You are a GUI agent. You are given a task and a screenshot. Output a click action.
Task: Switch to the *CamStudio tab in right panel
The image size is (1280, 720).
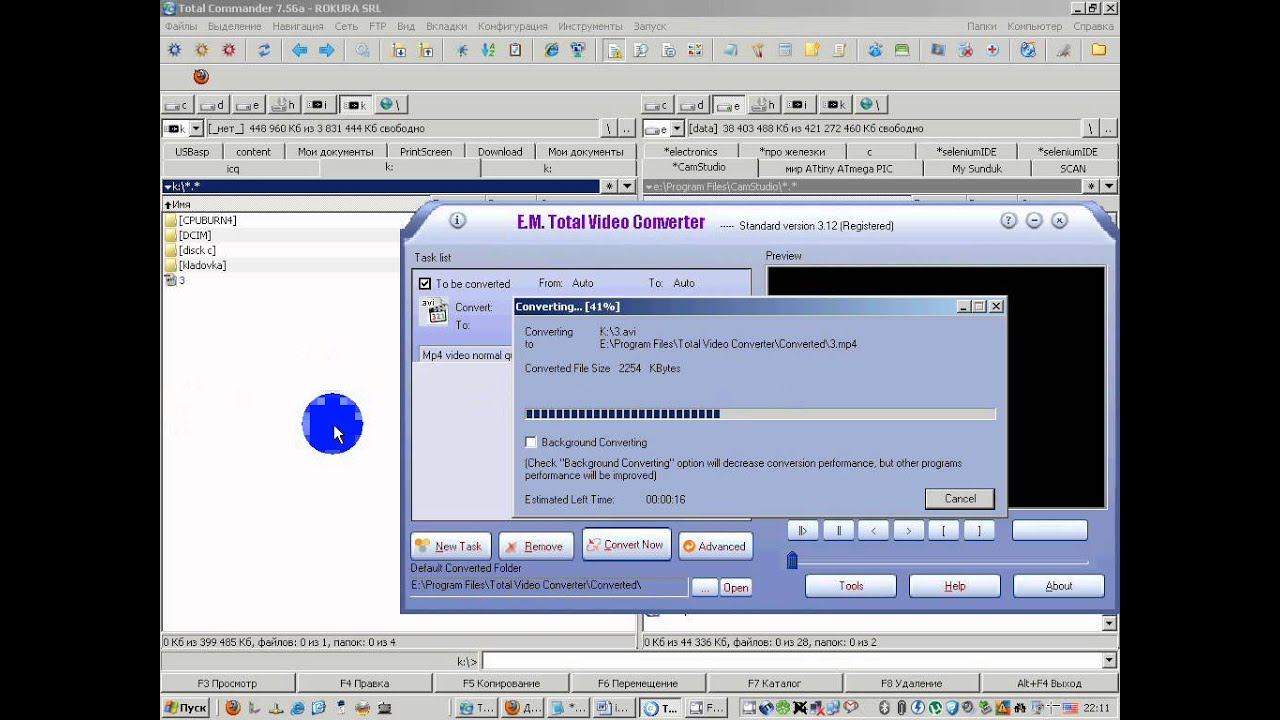click(x=699, y=168)
